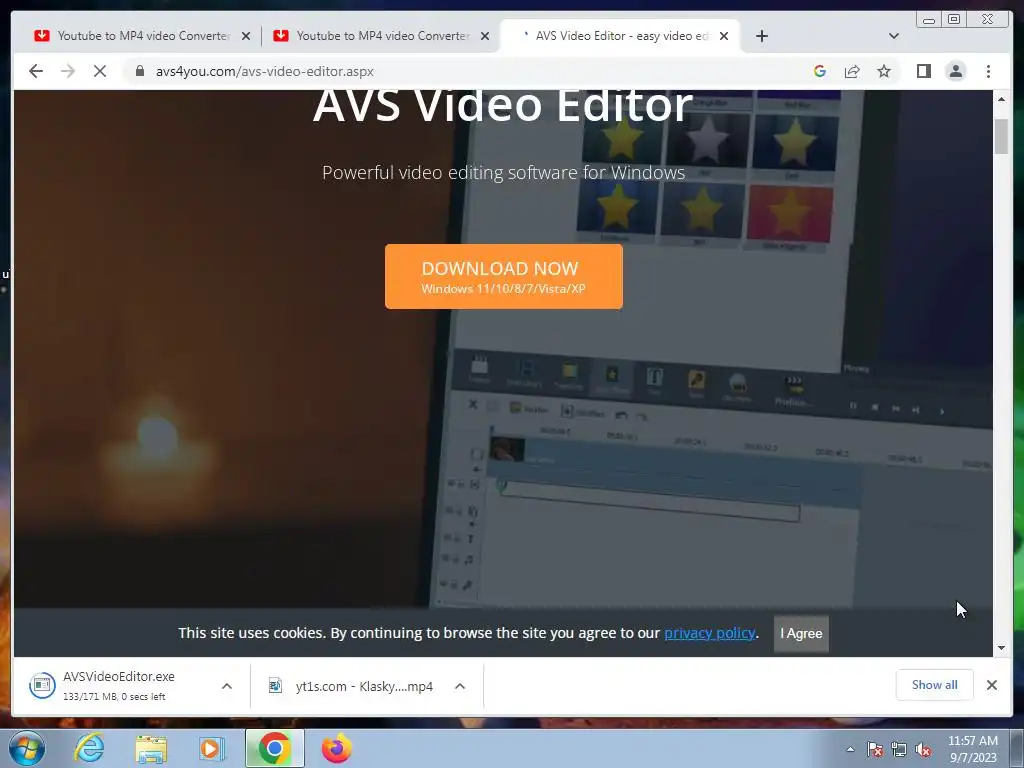Launch Firefox from the taskbar

pyautogui.click(x=336, y=748)
